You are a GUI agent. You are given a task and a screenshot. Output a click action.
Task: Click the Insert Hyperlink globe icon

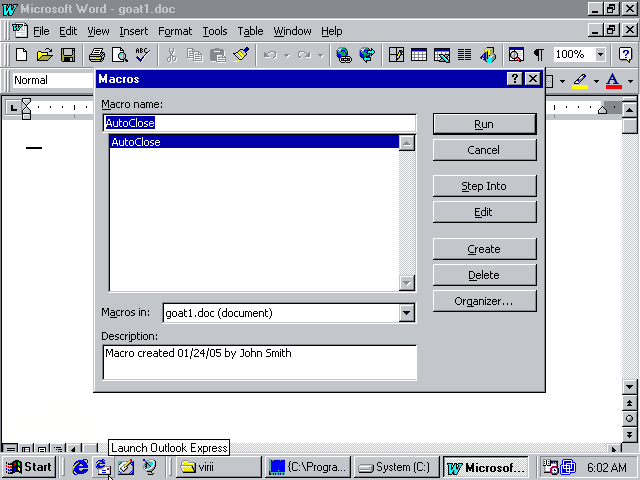pos(344,54)
